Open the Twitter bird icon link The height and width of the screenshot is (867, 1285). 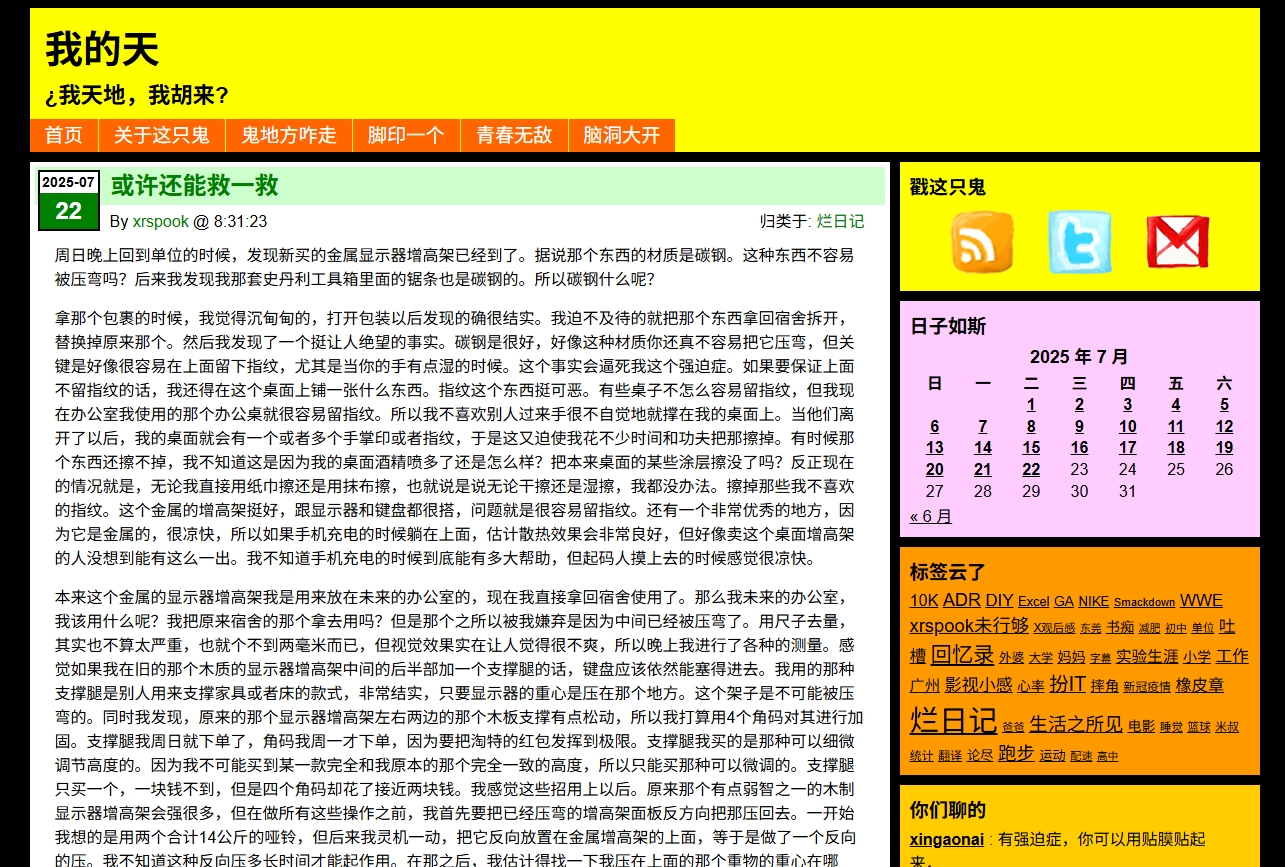point(1079,242)
